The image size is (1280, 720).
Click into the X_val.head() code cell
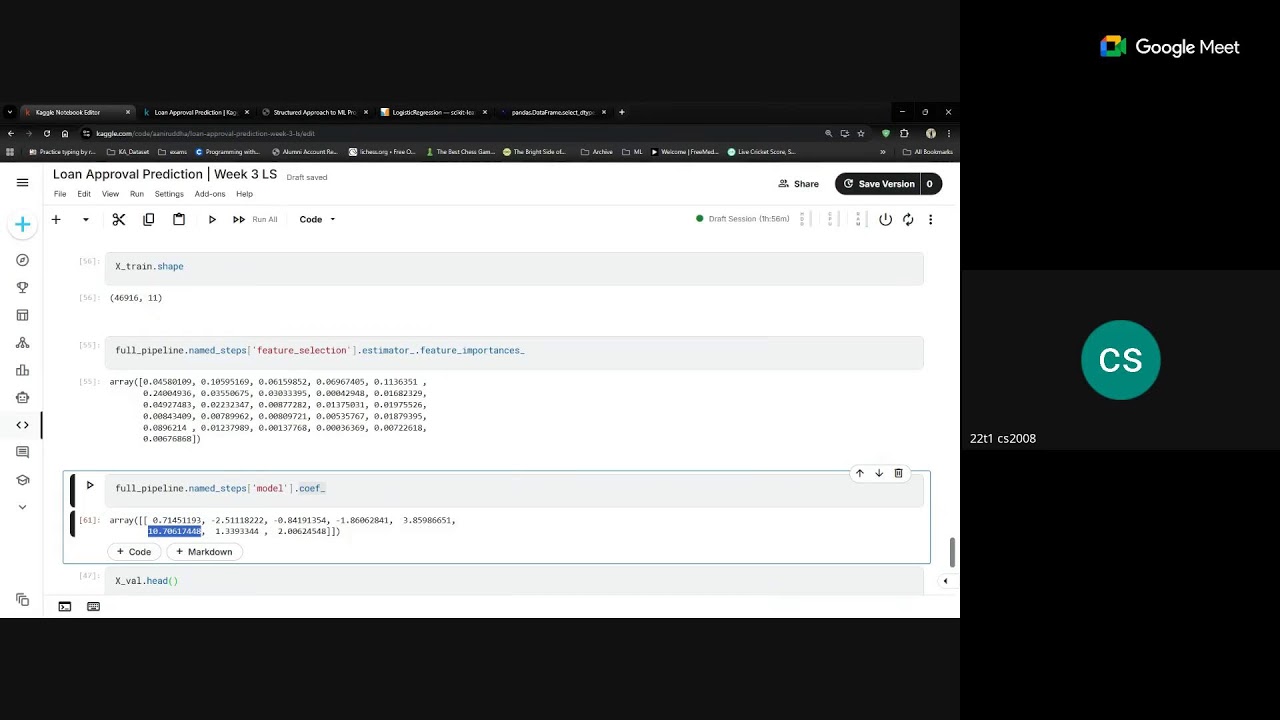pyautogui.click(x=514, y=581)
